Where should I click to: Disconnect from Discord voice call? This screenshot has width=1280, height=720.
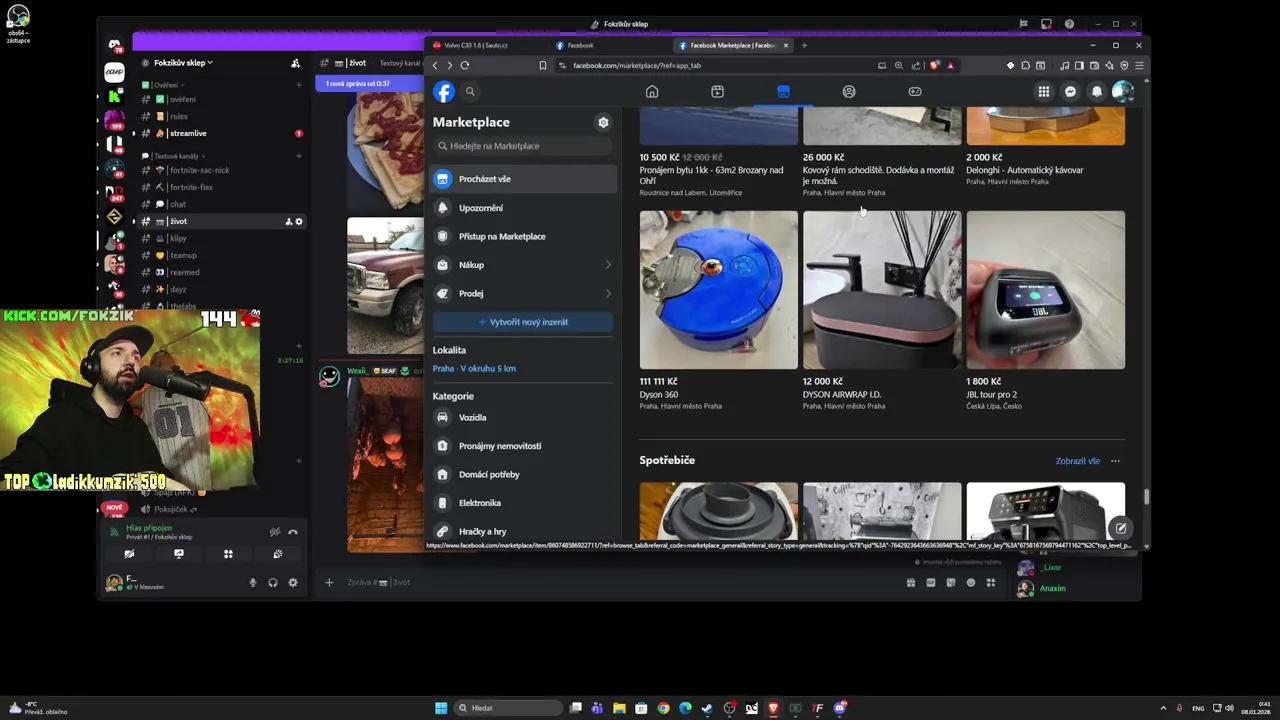(x=293, y=532)
